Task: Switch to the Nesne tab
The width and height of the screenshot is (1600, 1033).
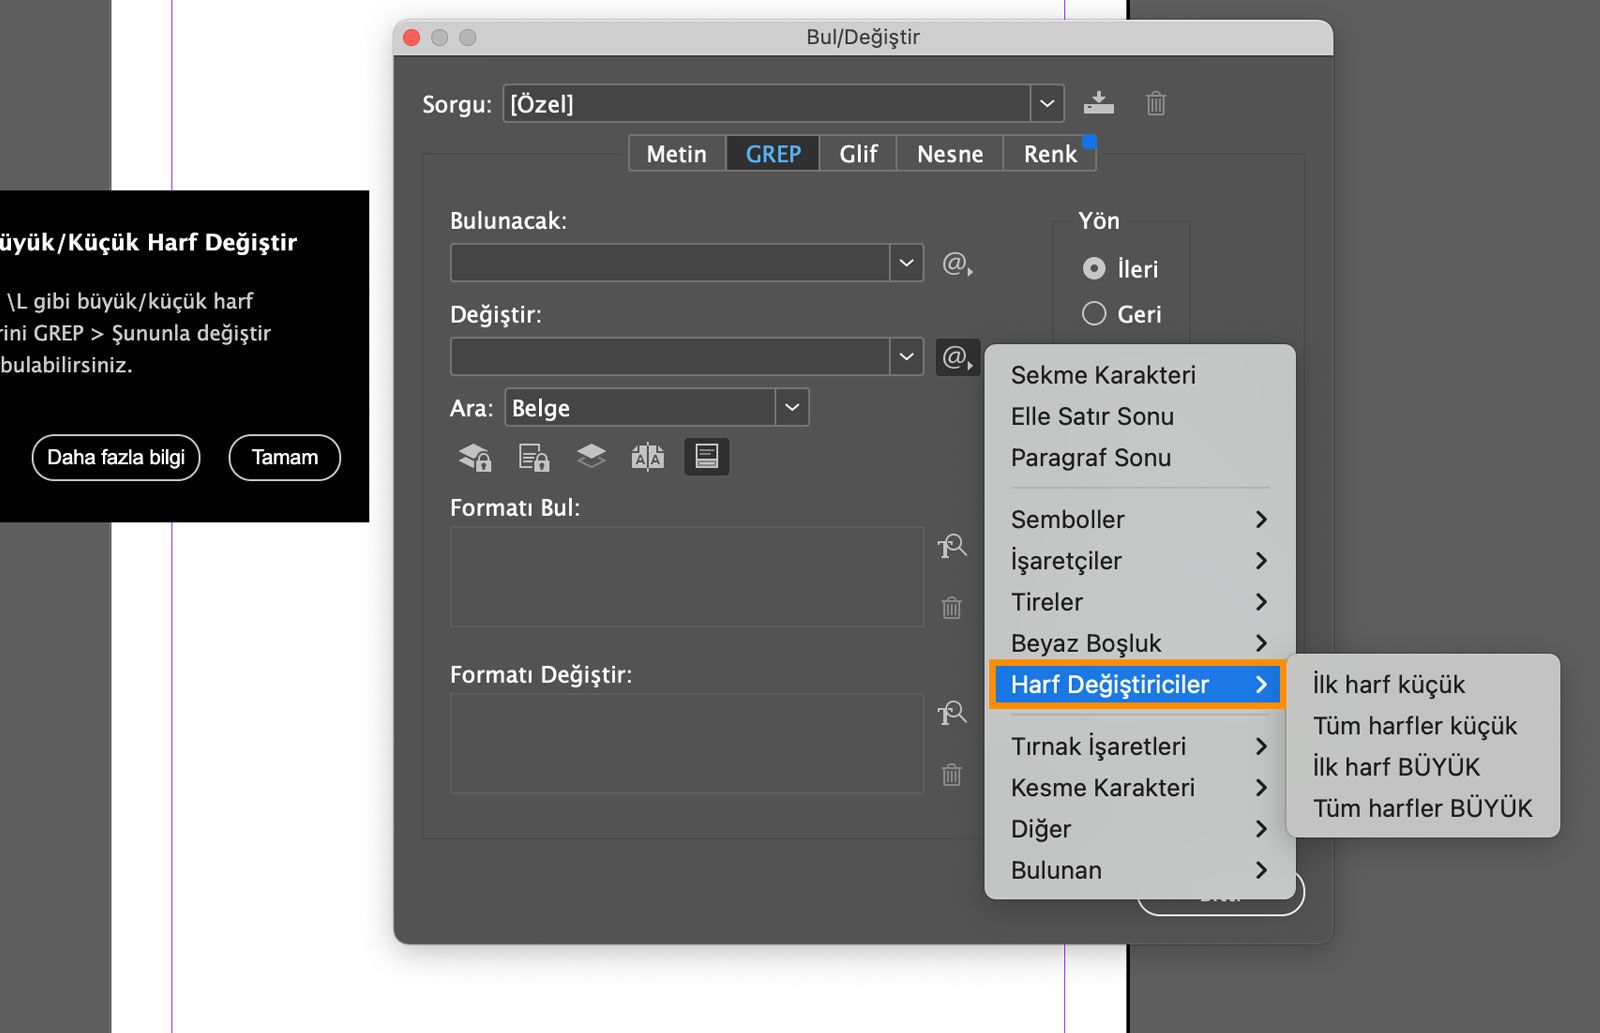Action: coord(950,154)
